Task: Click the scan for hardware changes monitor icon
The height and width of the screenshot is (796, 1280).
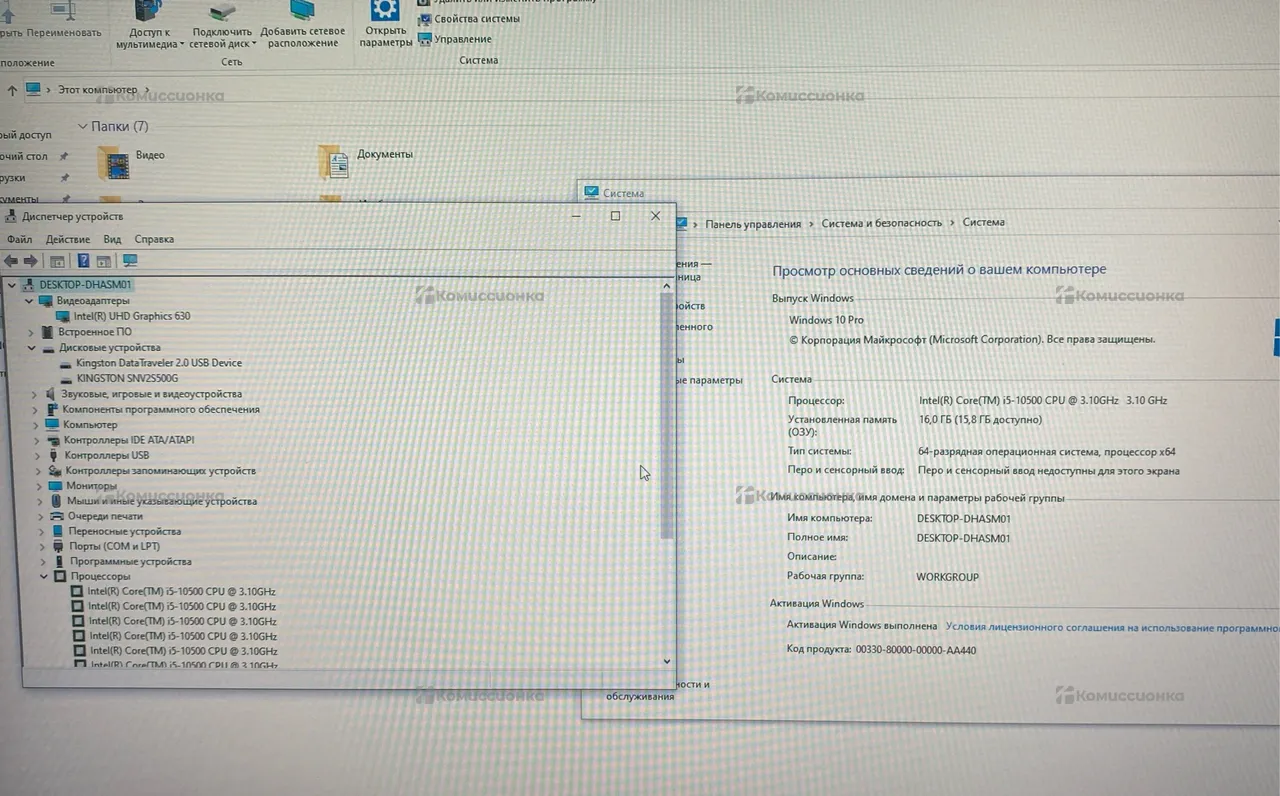Action: point(129,261)
